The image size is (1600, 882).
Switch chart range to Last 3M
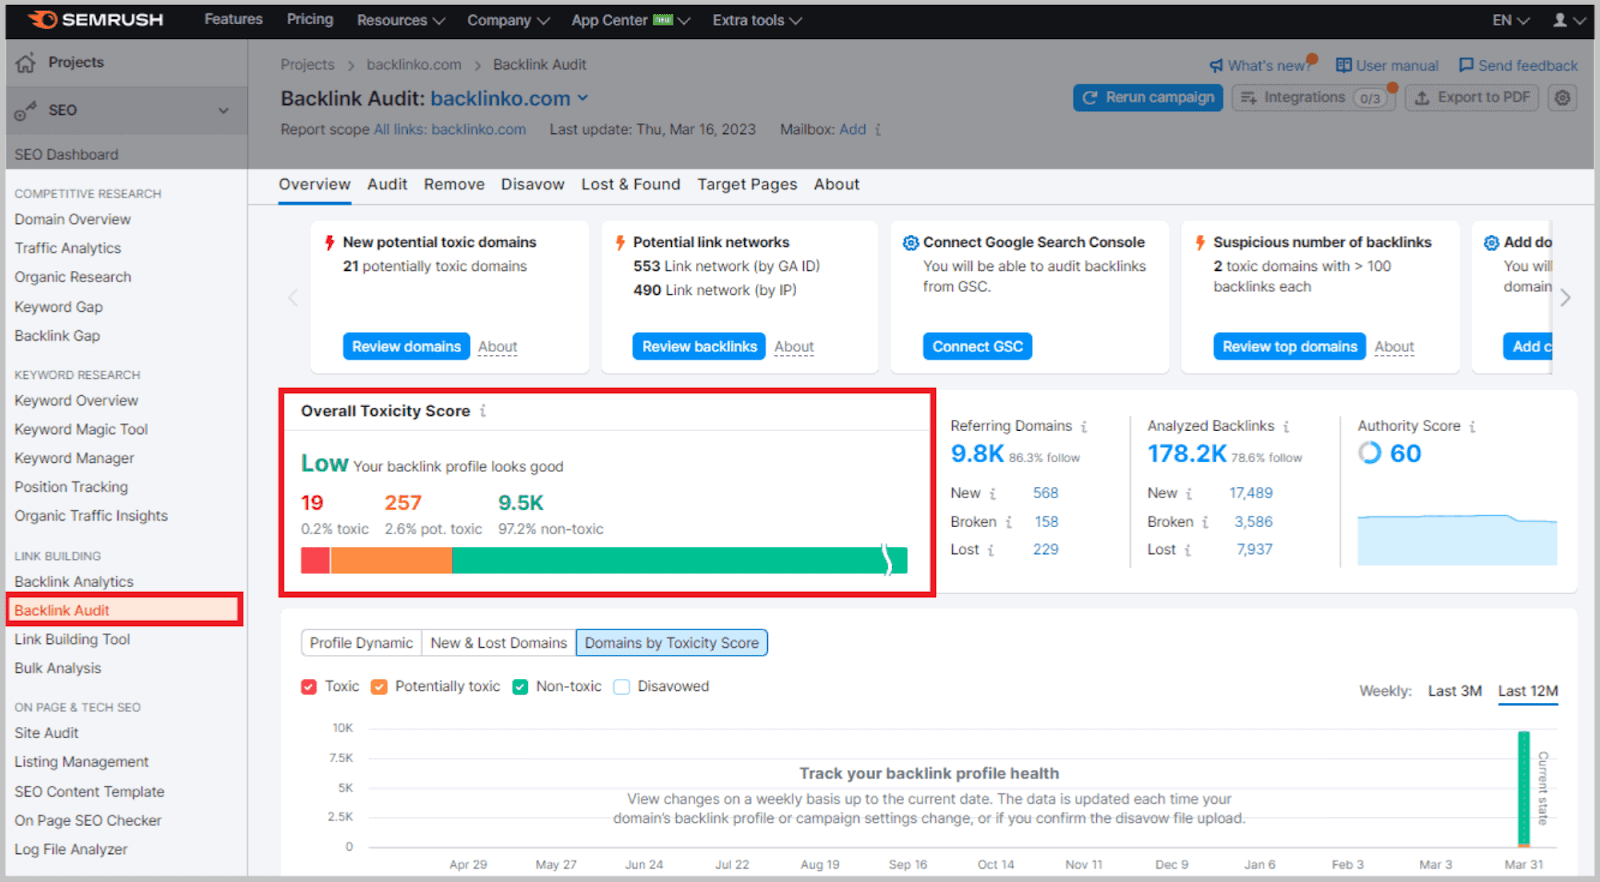[1454, 691]
